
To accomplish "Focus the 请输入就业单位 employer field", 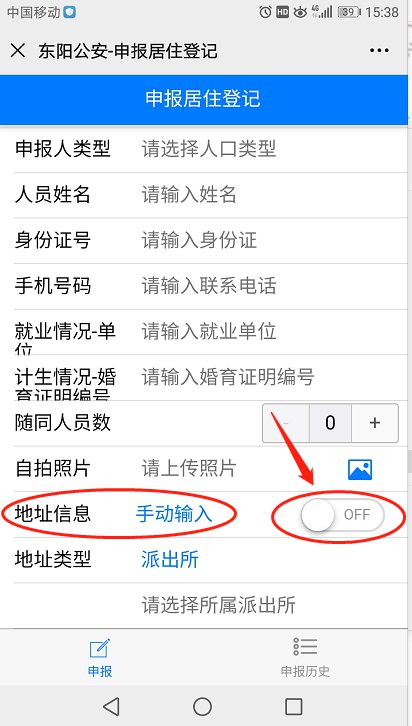I will point(209,332).
